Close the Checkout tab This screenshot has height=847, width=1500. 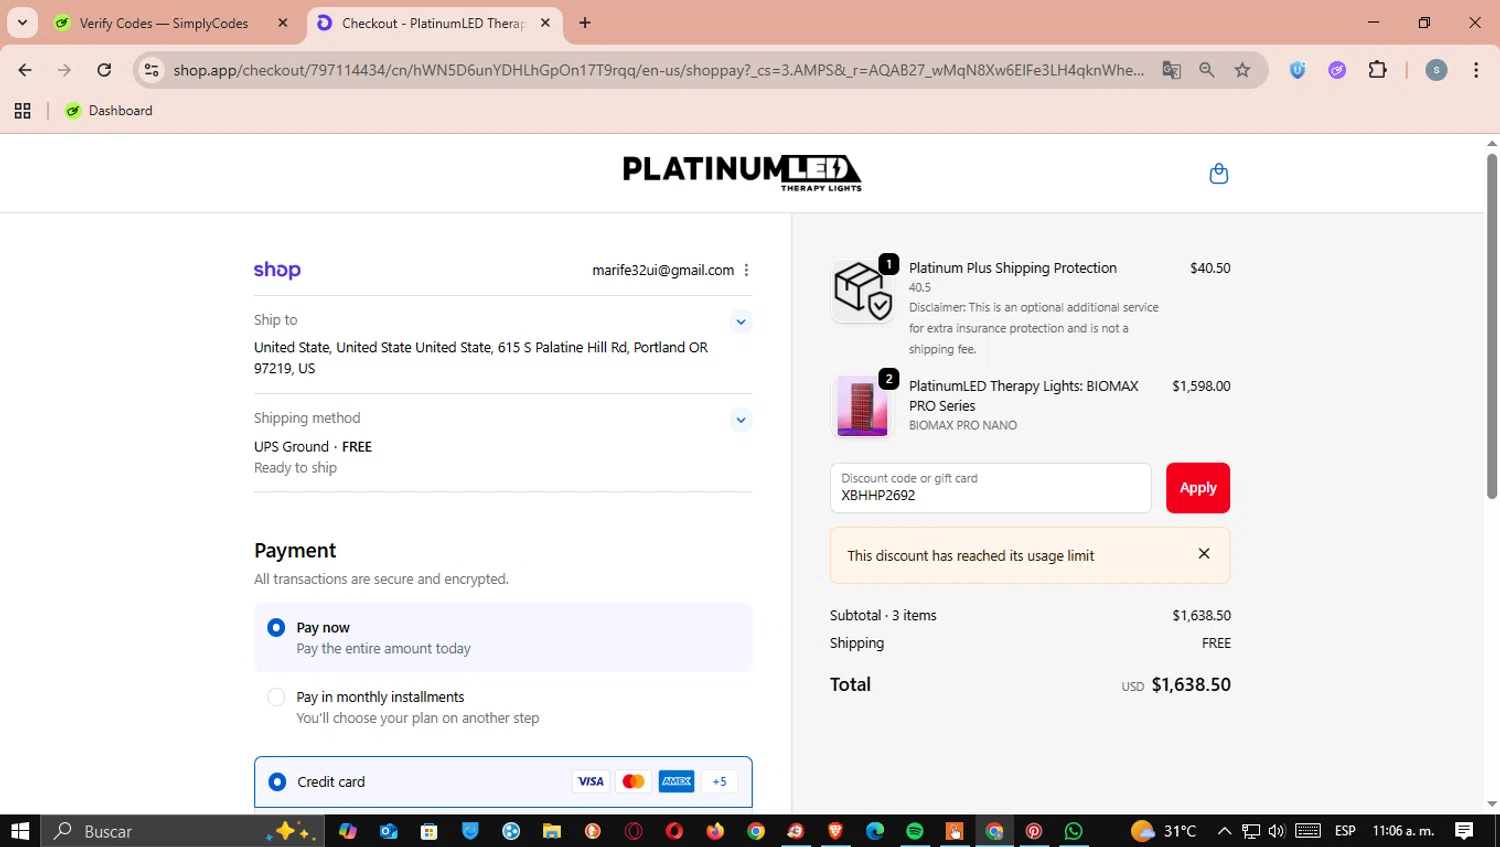pyautogui.click(x=545, y=23)
